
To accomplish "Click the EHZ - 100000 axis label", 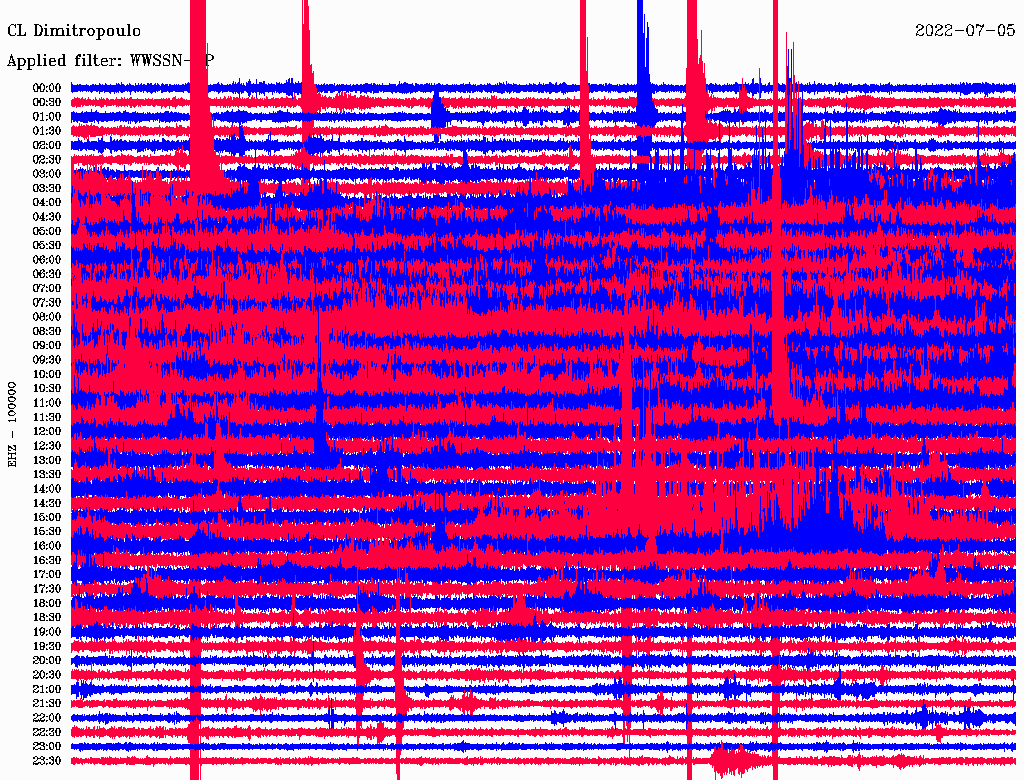I will (12, 425).
